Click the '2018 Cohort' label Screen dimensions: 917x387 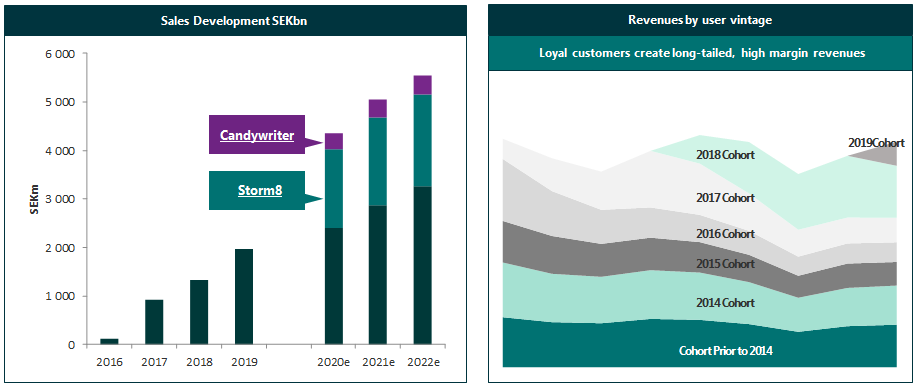725,156
